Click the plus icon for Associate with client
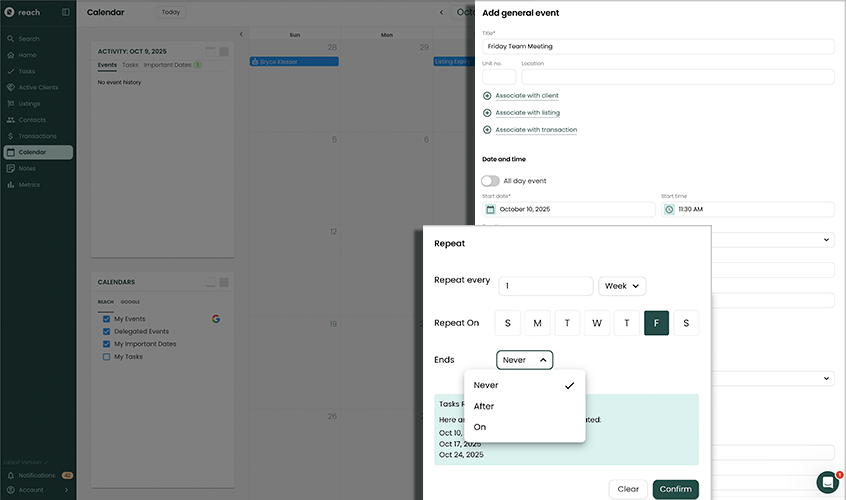This screenshot has height=500, width=846. pos(487,96)
